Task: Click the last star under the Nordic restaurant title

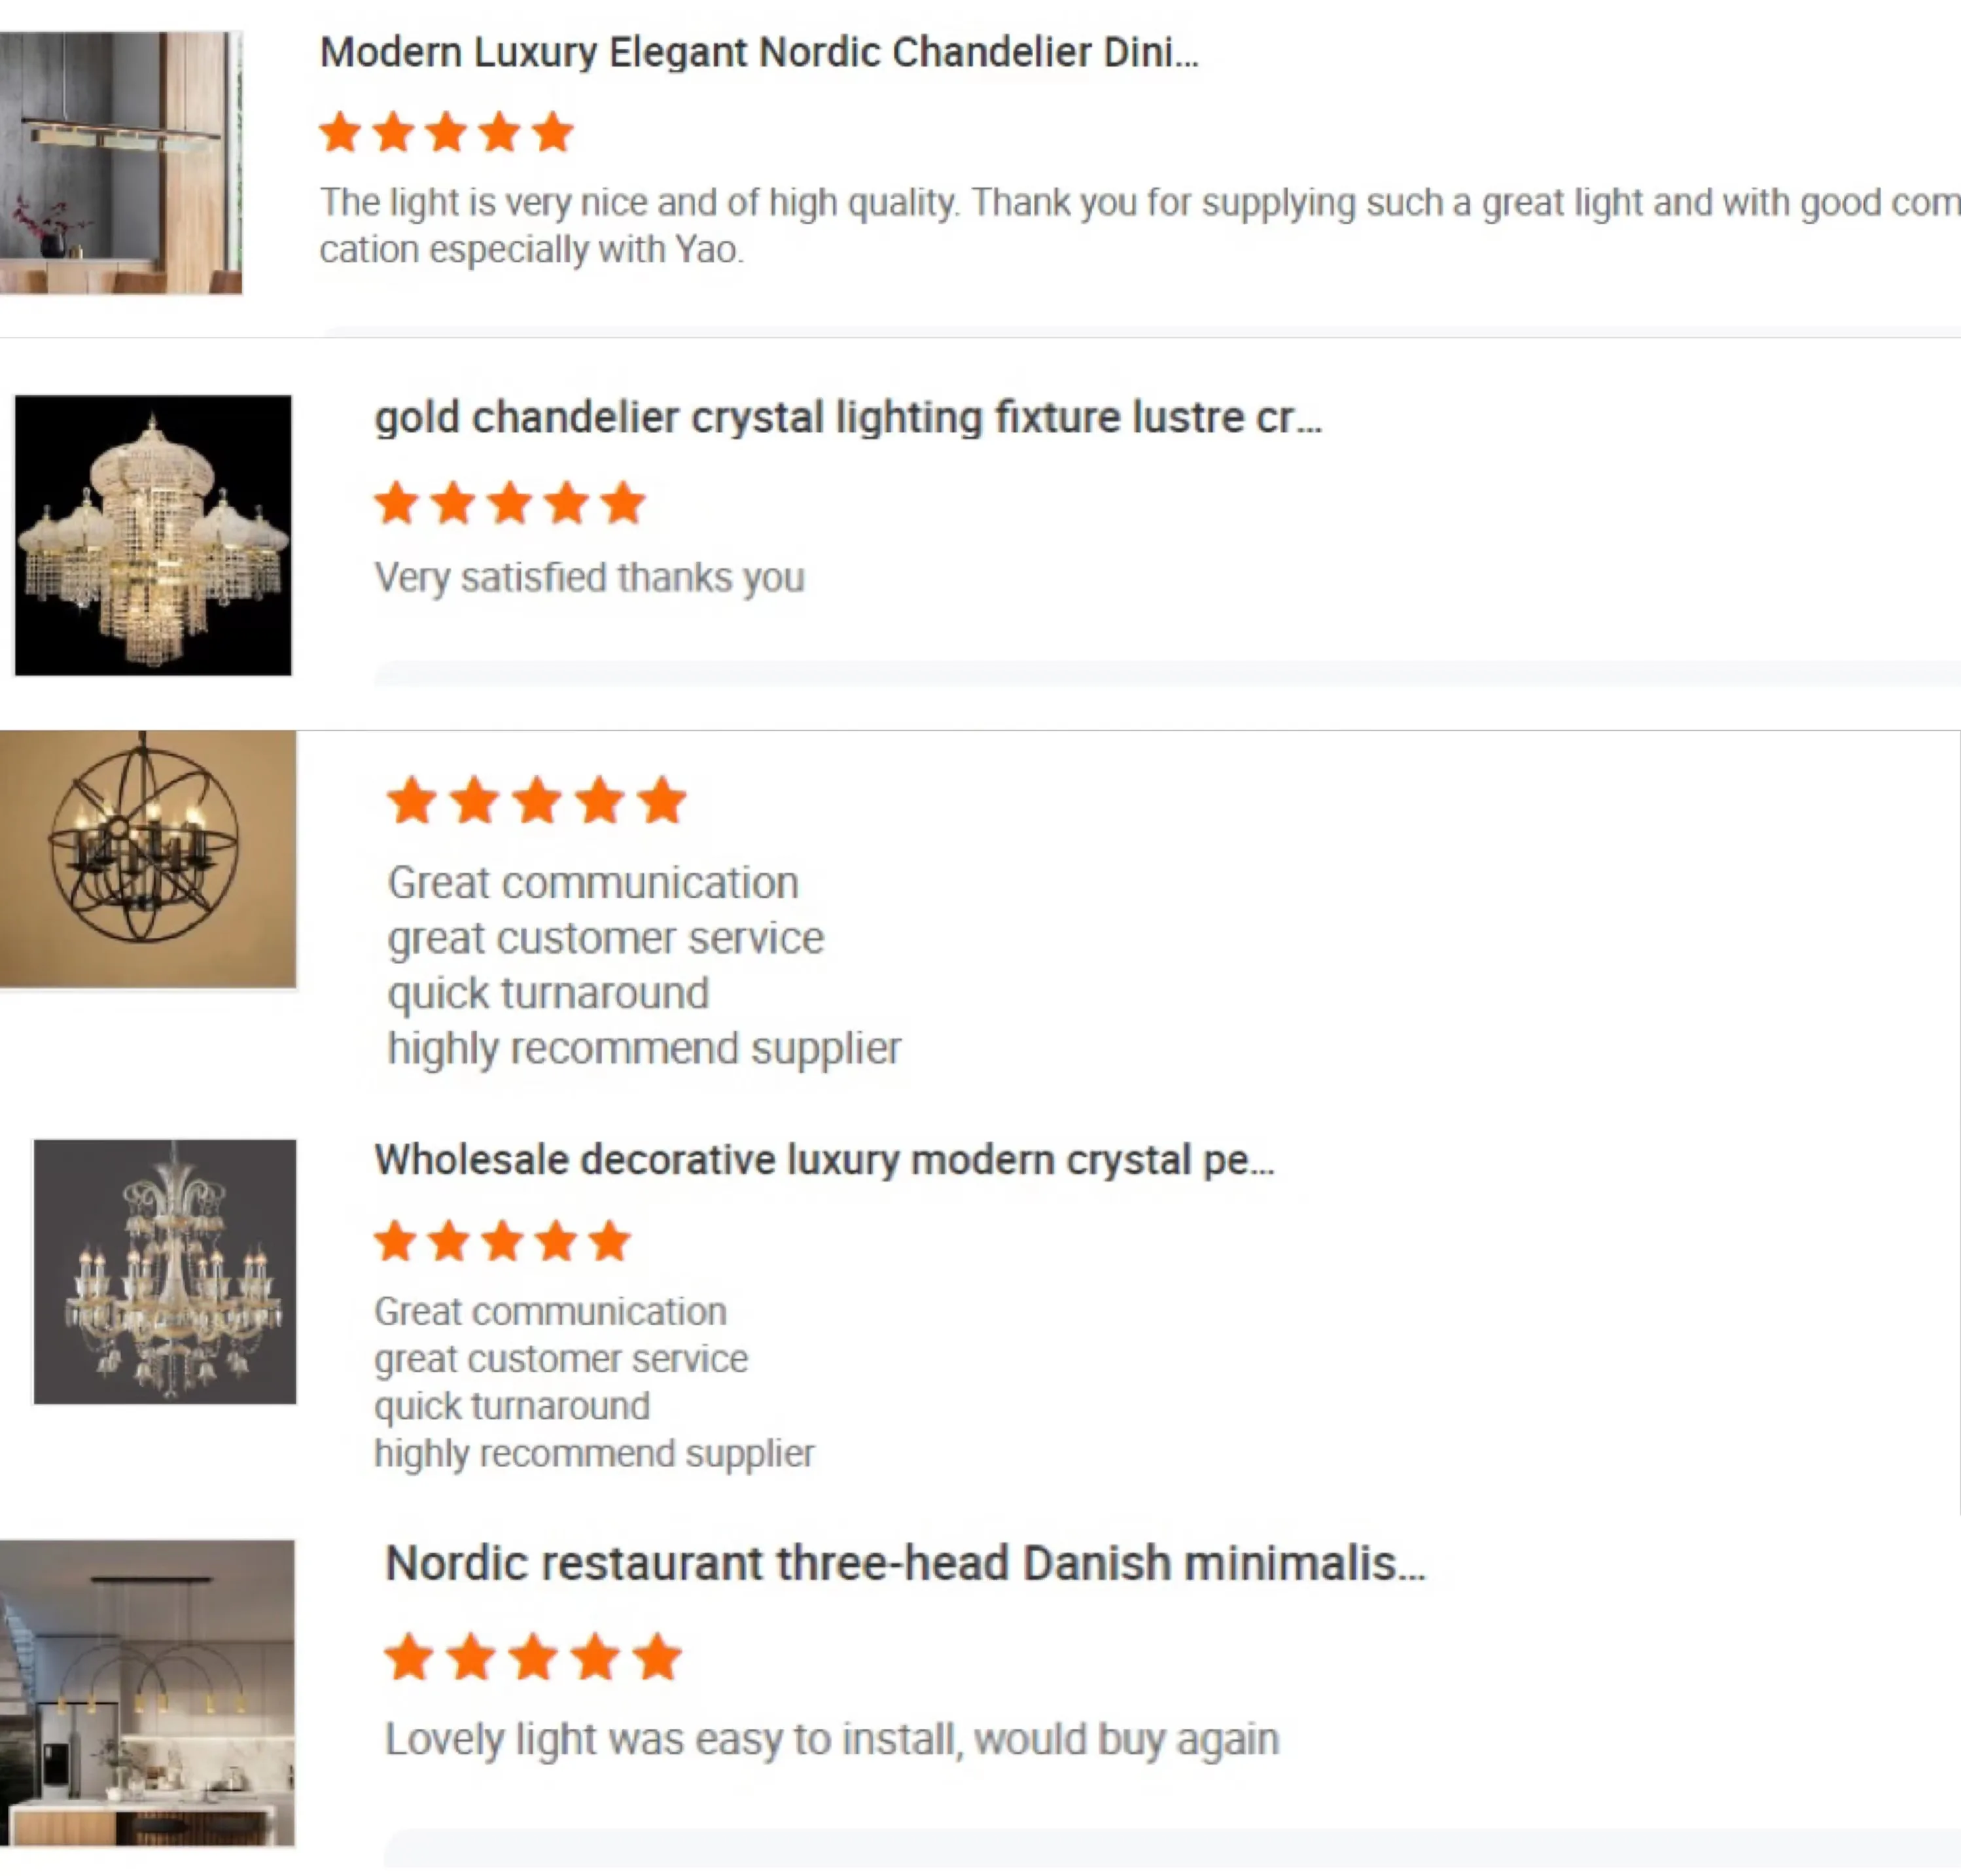Action: [658, 1657]
